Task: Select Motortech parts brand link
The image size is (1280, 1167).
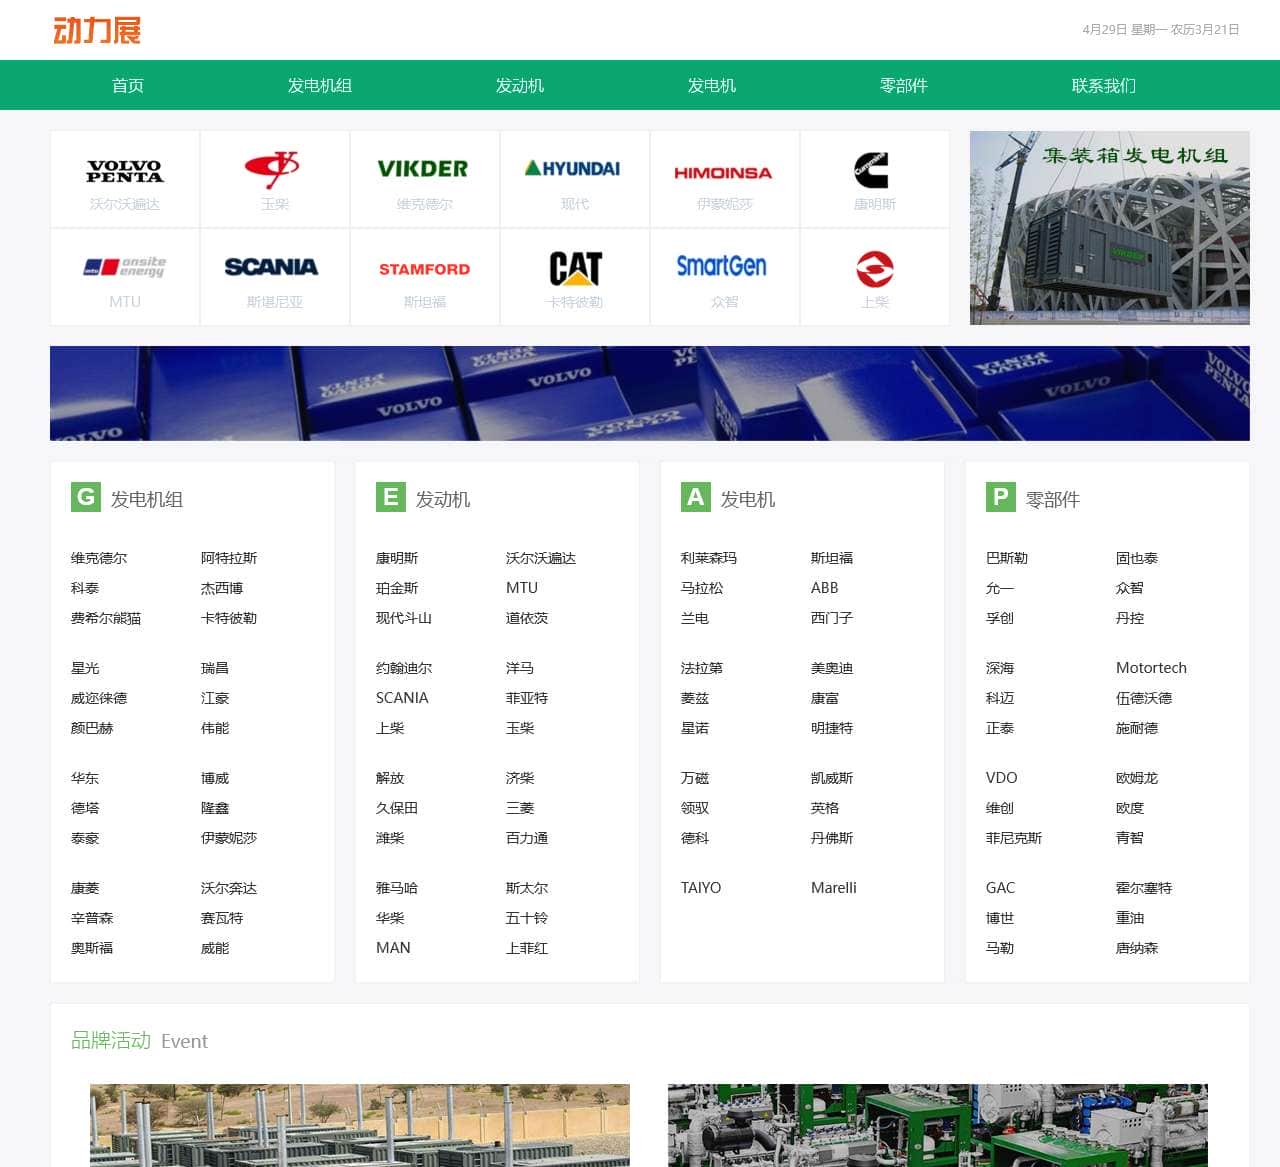Action: tap(1151, 668)
